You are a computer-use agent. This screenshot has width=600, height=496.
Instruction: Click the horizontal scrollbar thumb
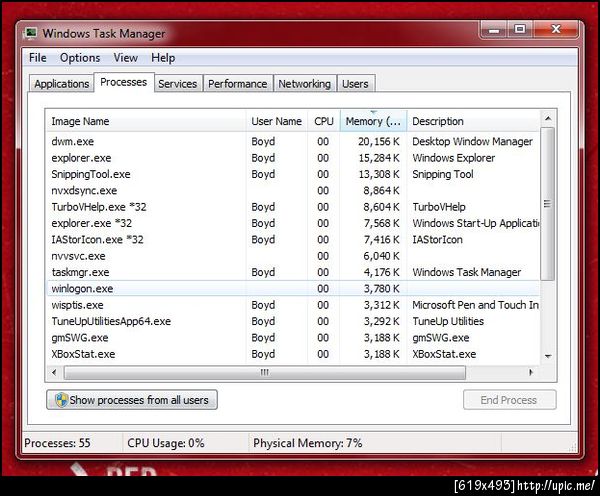point(265,372)
